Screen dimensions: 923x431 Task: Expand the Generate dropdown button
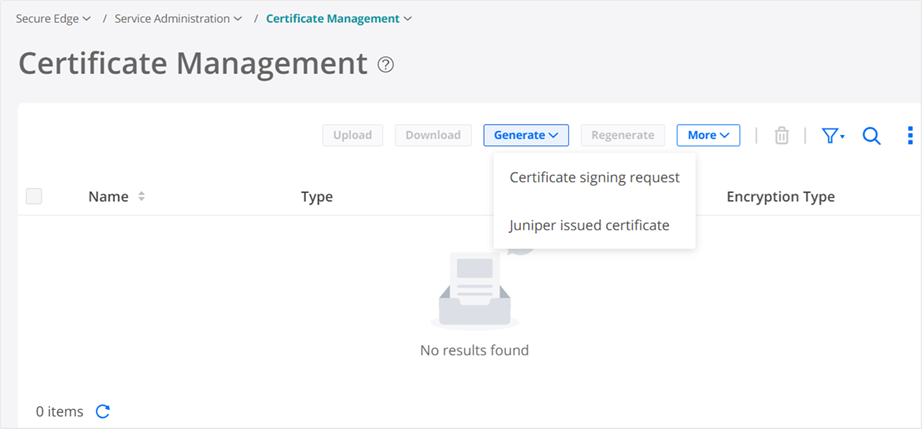(x=525, y=135)
